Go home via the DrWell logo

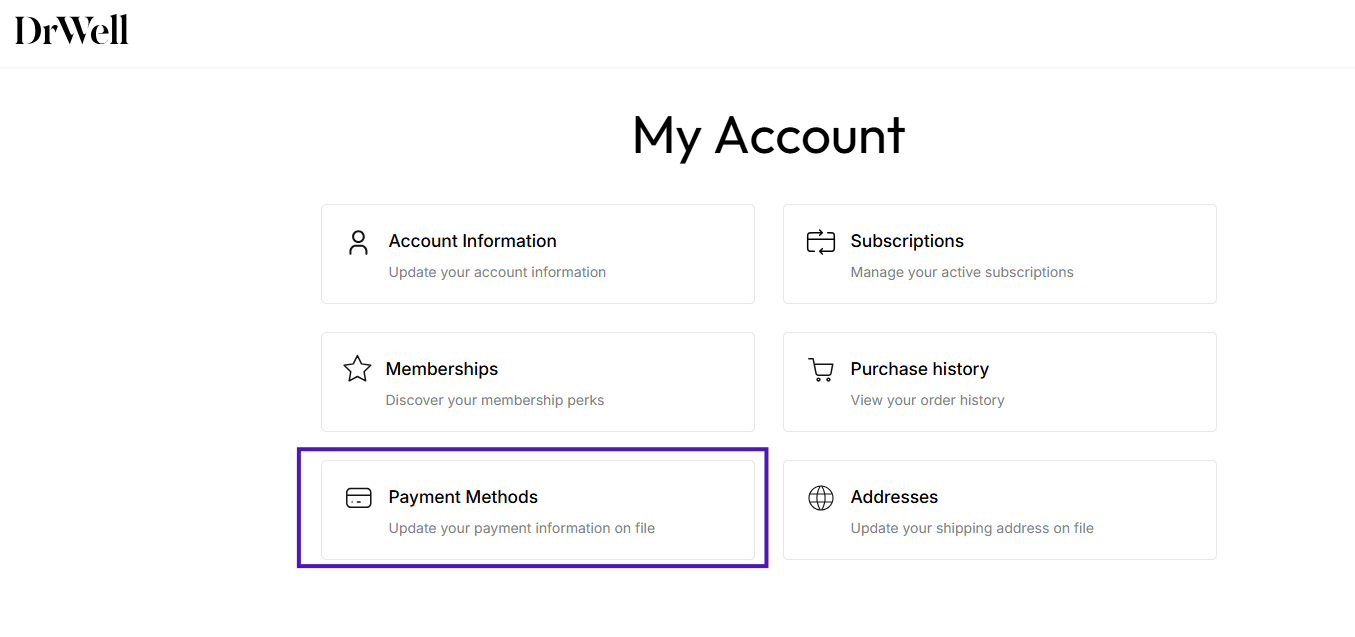coord(72,31)
